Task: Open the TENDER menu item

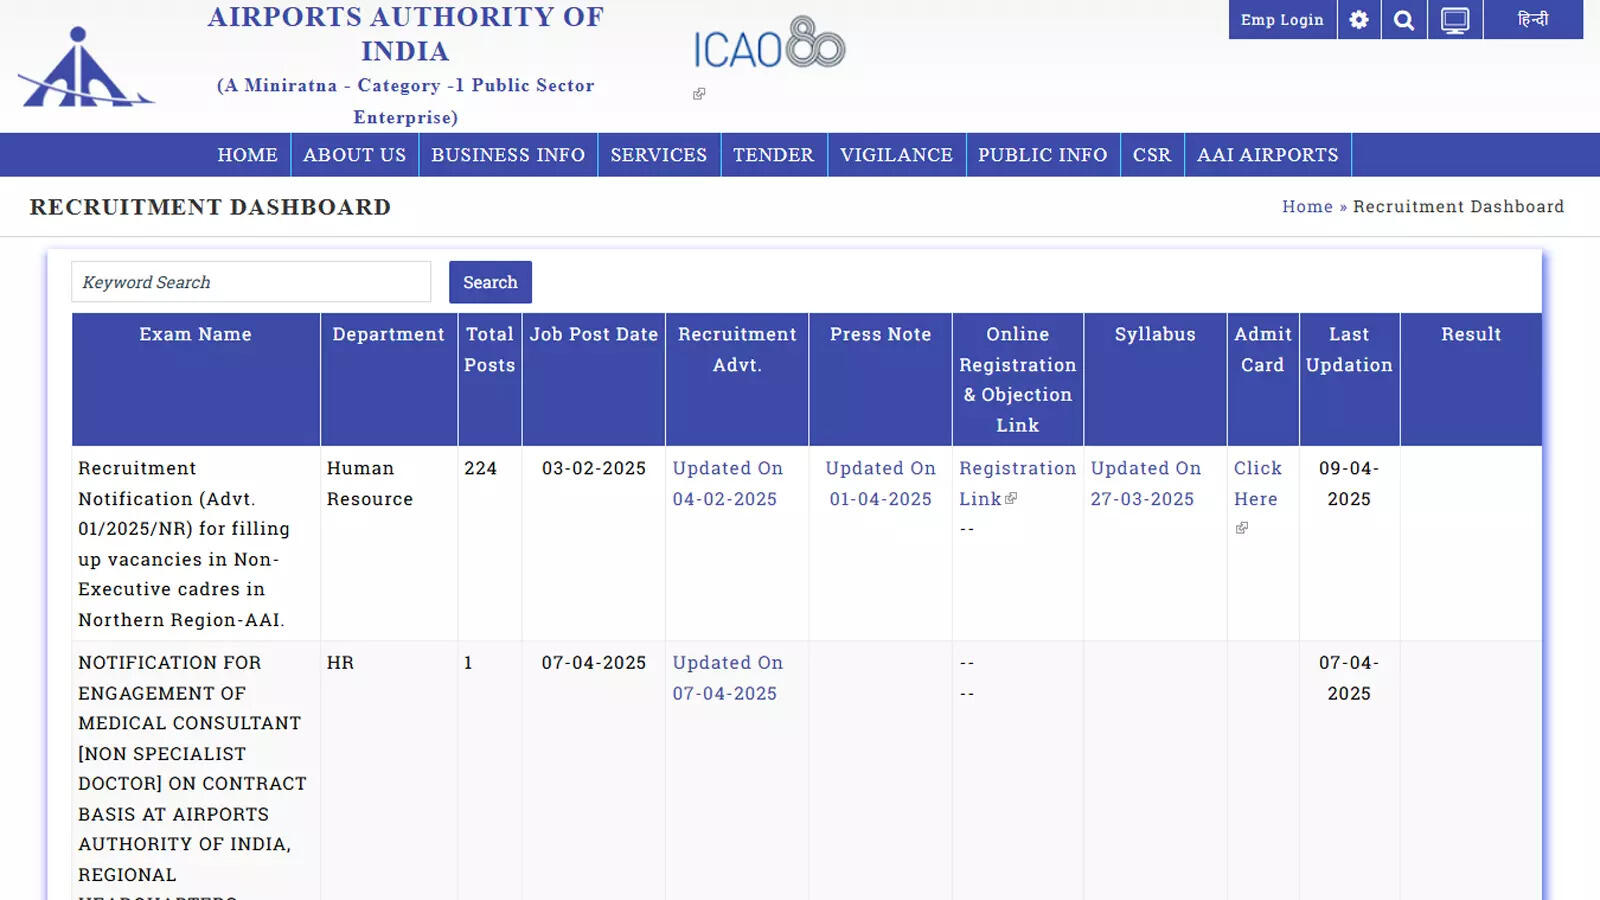Action: pyautogui.click(x=773, y=155)
